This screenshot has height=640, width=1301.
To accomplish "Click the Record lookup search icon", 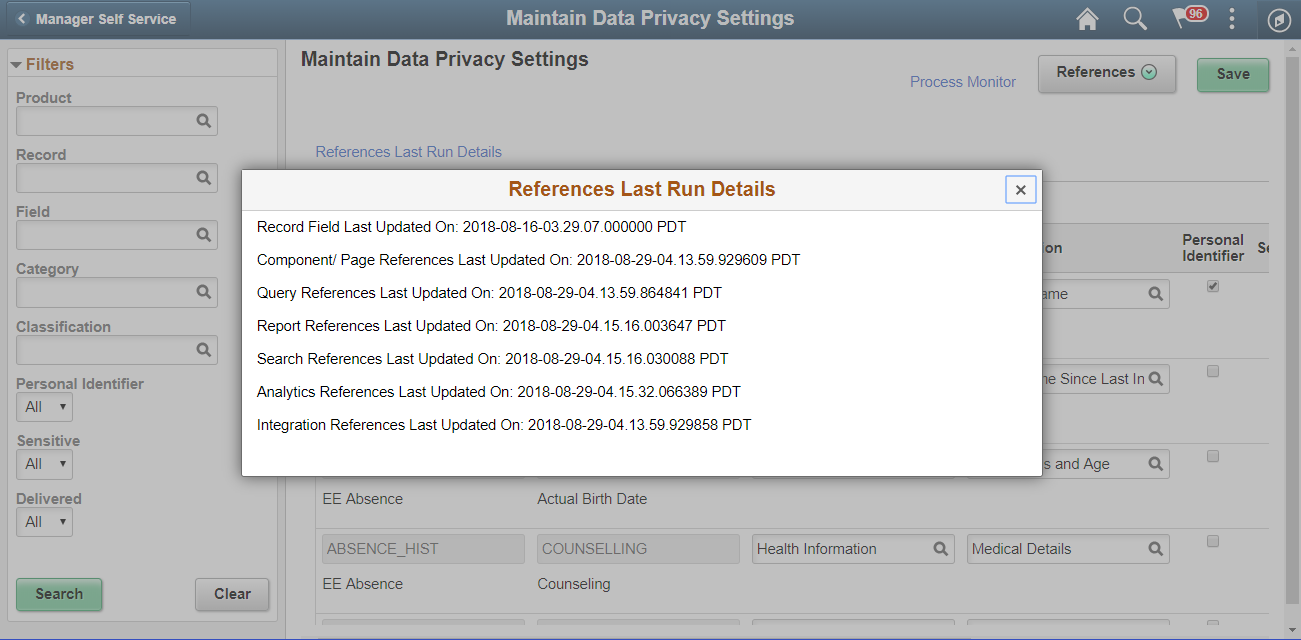I will [x=204, y=178].
